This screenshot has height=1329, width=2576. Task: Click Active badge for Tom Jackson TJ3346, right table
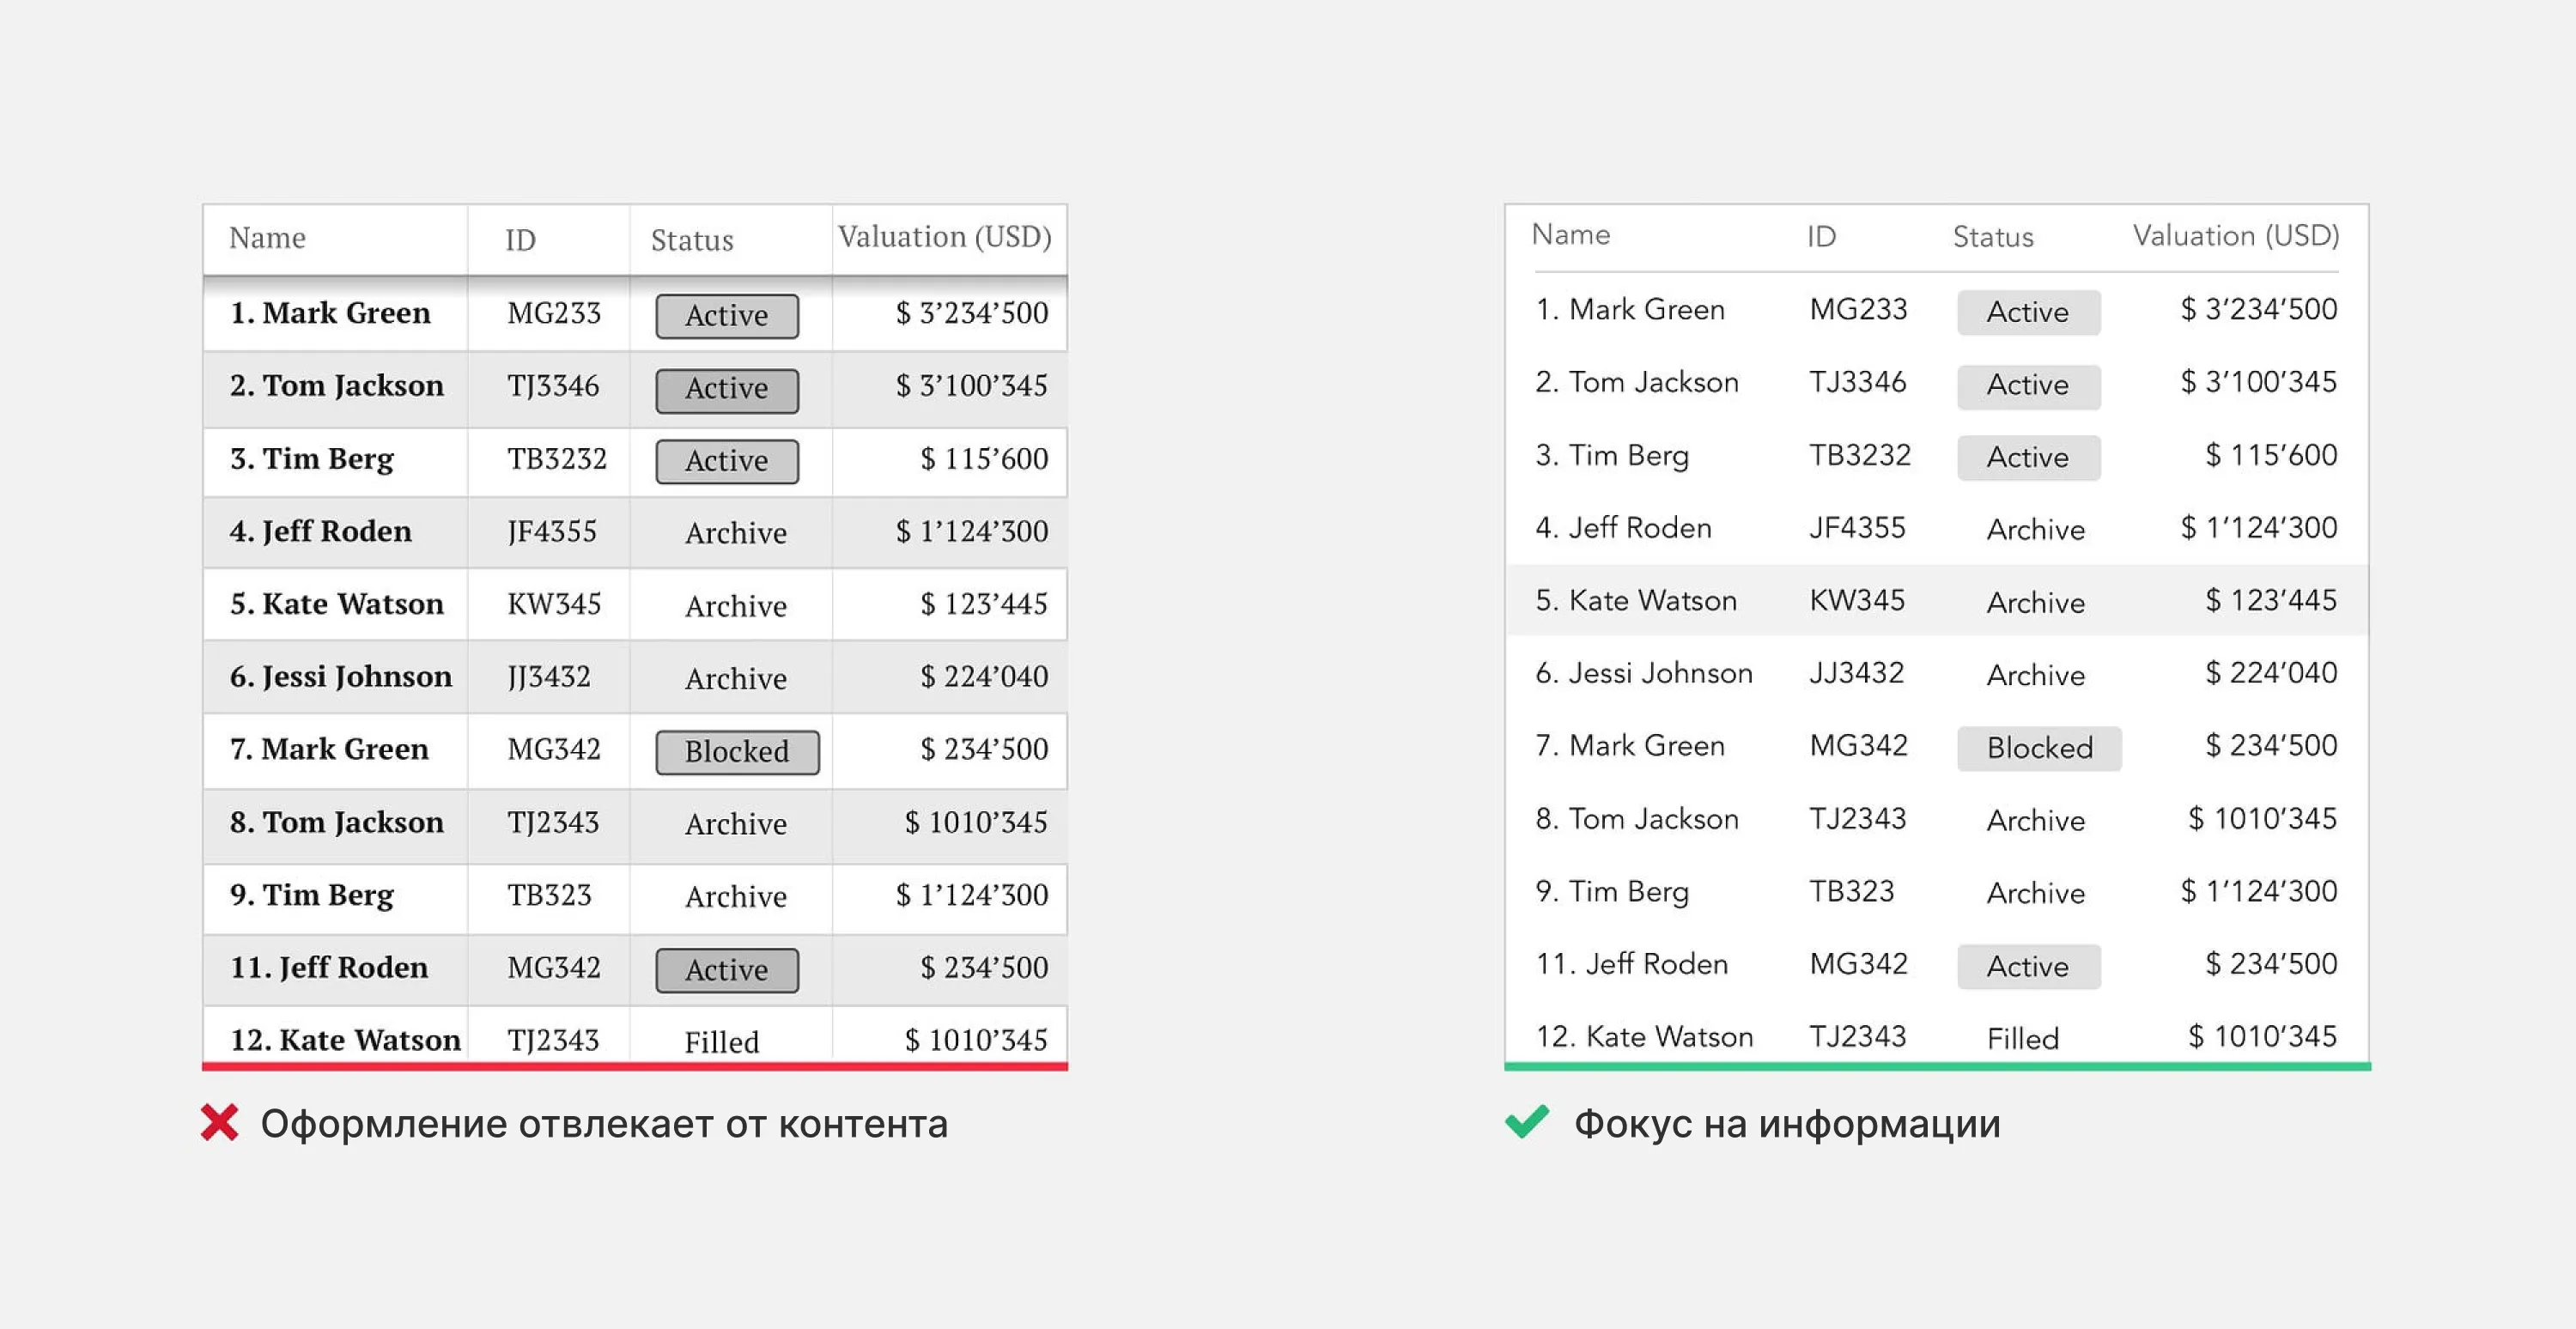[2028, 385]
